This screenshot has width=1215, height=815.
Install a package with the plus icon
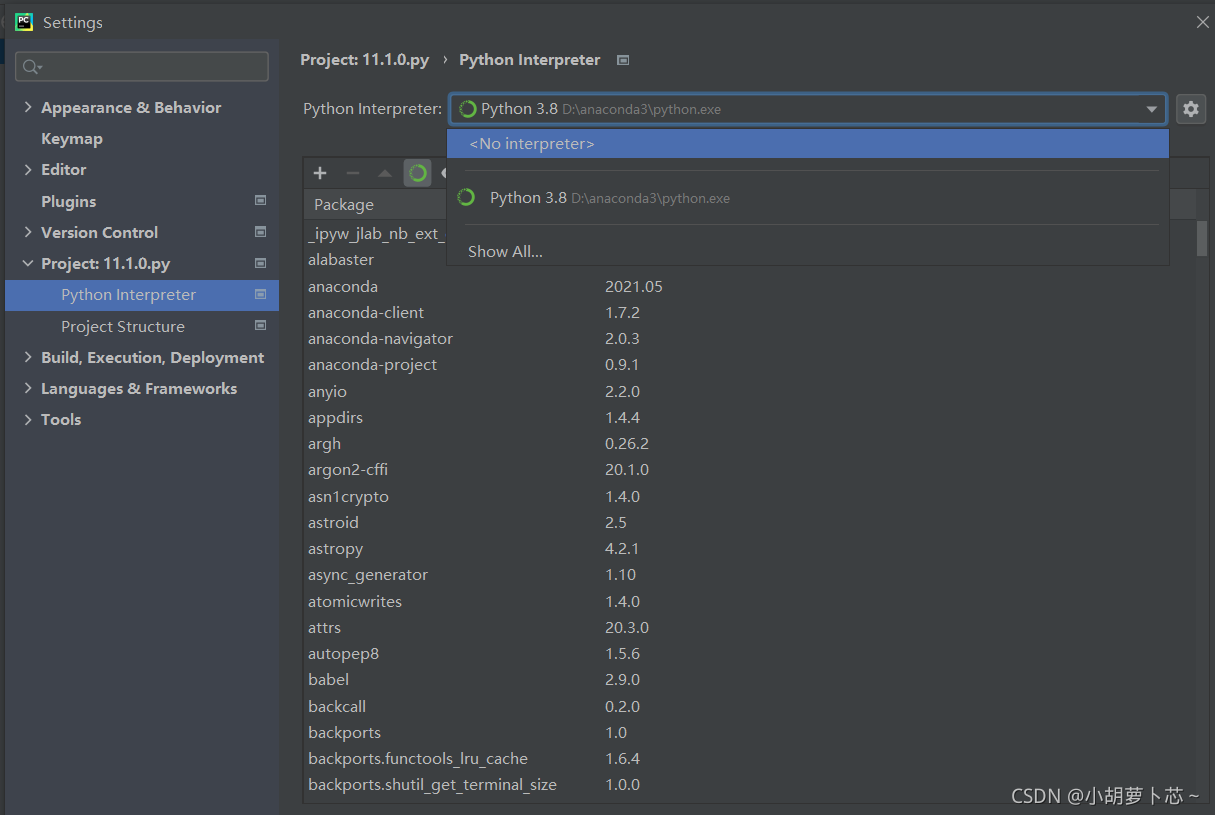pyautogui.click(x=320, y=173)
